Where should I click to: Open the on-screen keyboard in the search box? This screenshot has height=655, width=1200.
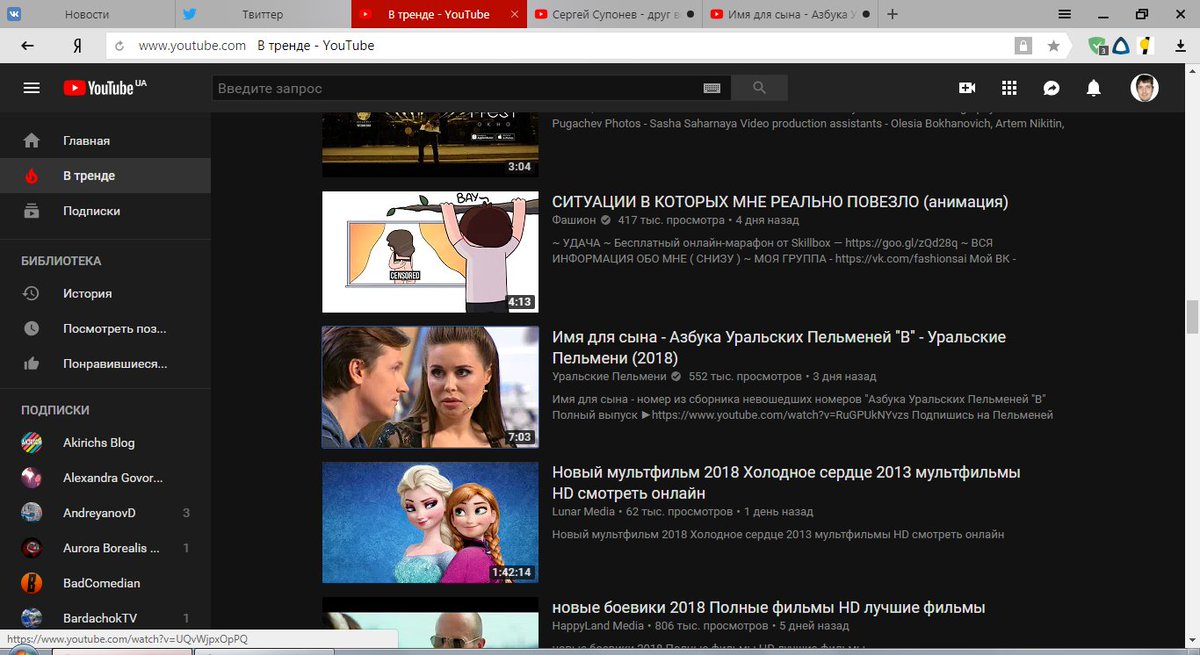coord(711,88)
